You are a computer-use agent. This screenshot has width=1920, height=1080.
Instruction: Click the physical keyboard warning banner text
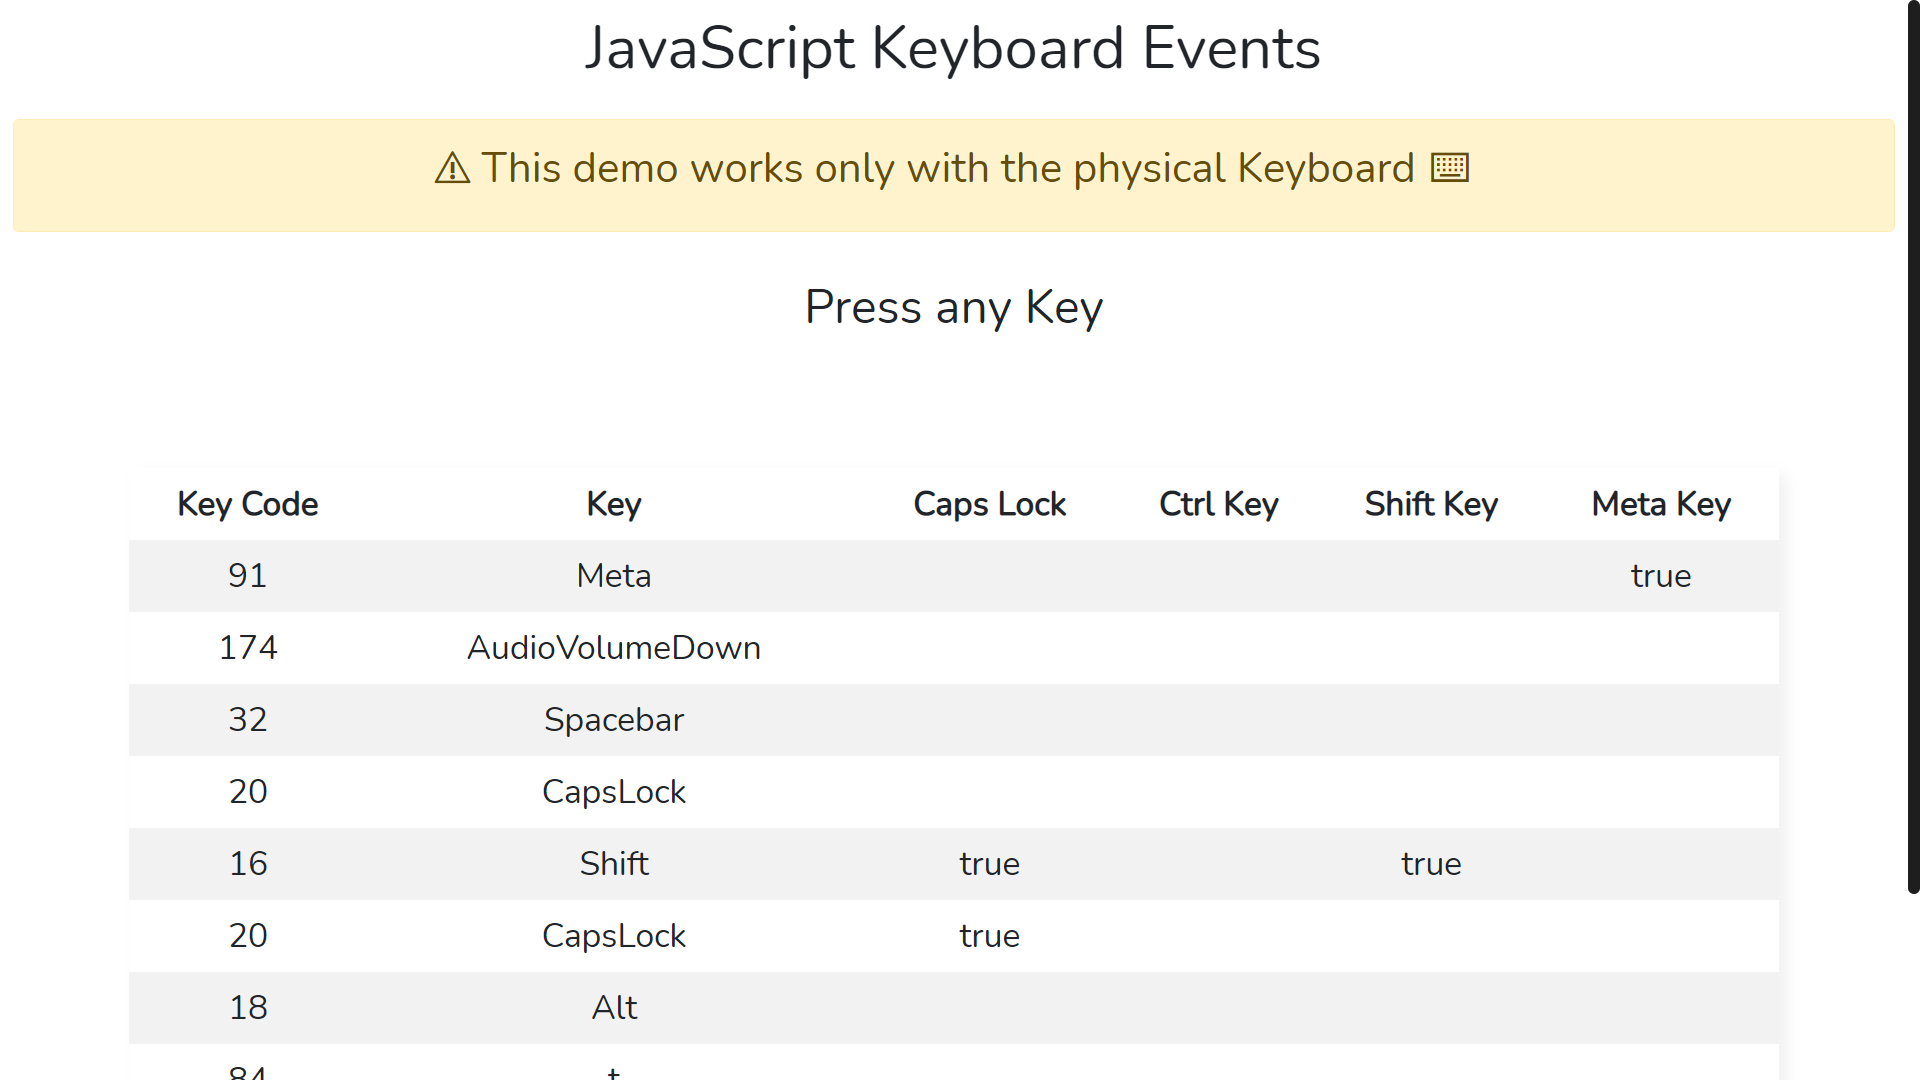point(946,168)
